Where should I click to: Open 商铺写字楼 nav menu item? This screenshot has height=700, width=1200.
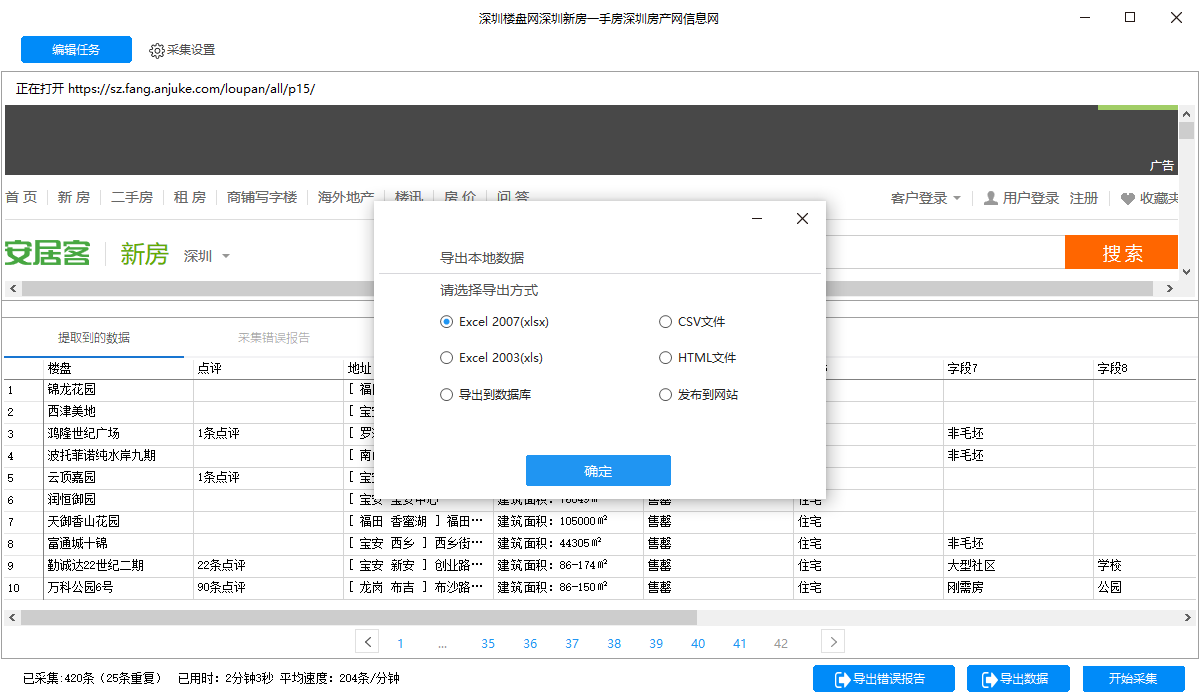tap(262, 197)
